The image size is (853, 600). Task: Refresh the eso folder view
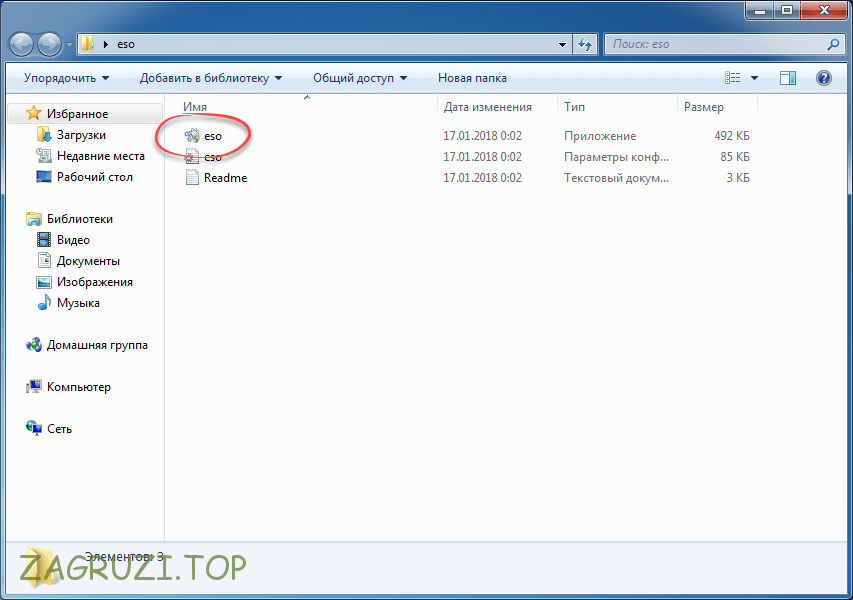pos(585,45)
